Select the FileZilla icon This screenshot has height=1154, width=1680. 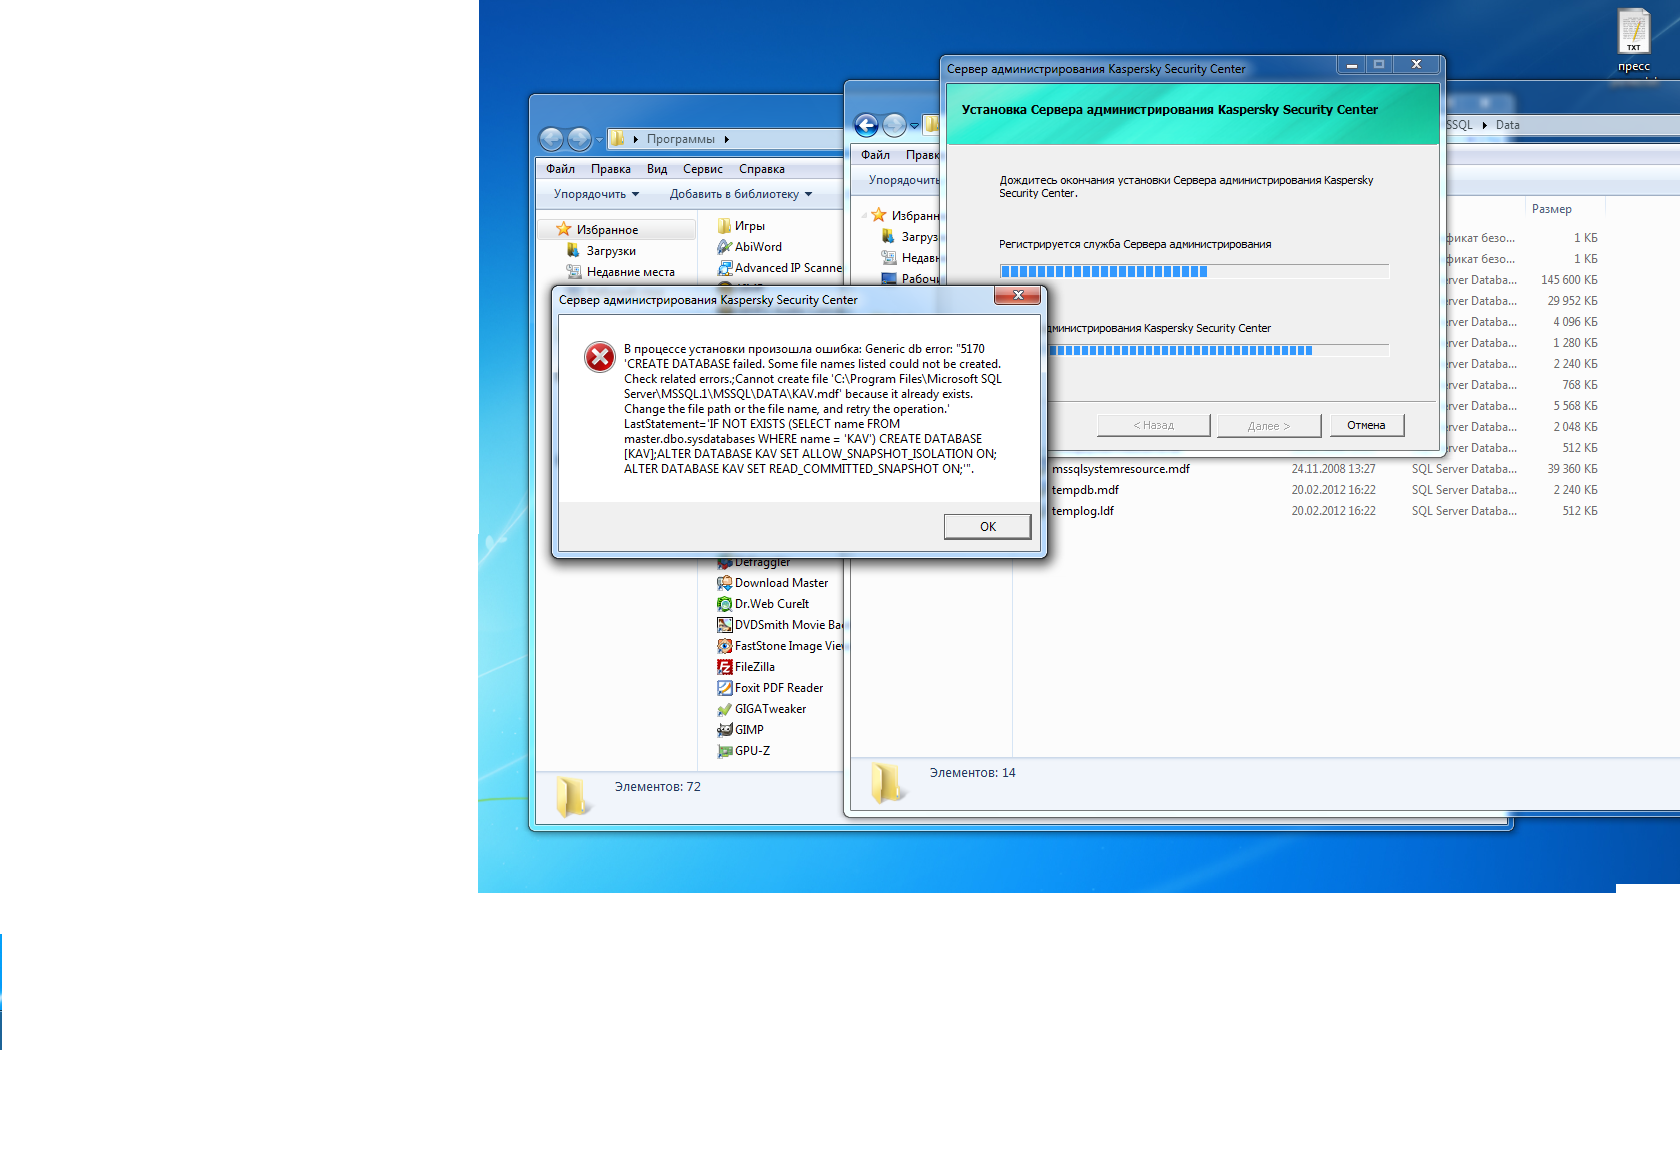724,667
